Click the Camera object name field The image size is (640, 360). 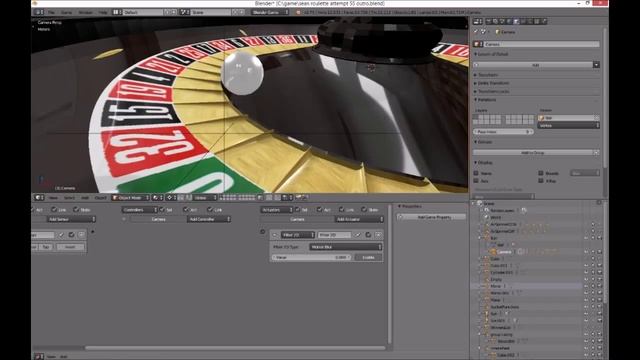[542, 44]
